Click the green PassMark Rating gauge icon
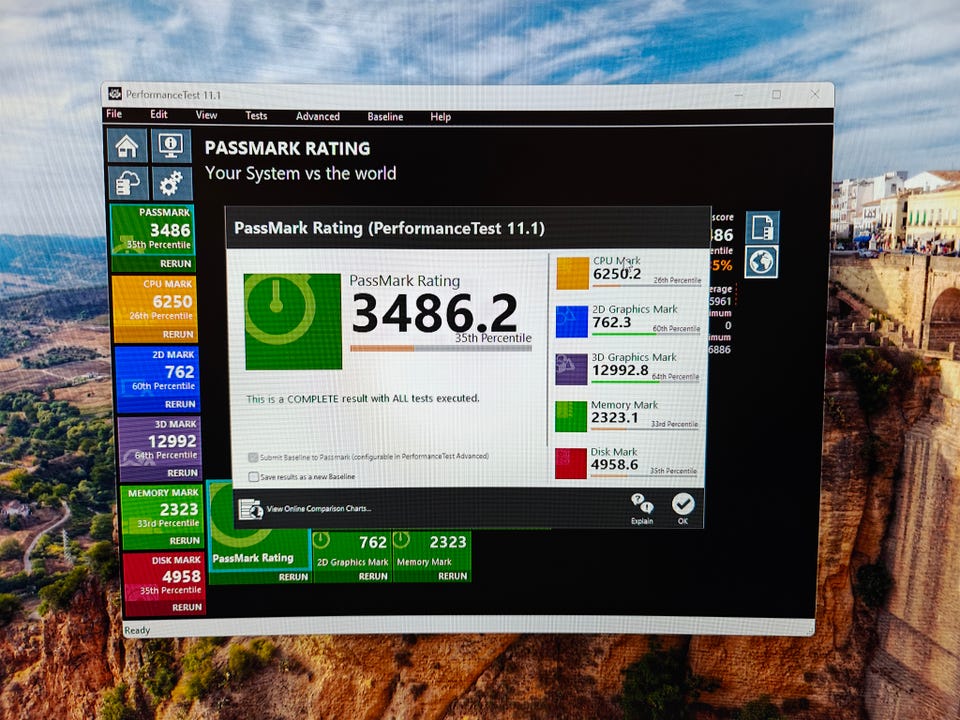Screen dimensions: 960x720 tap(293, 321)
